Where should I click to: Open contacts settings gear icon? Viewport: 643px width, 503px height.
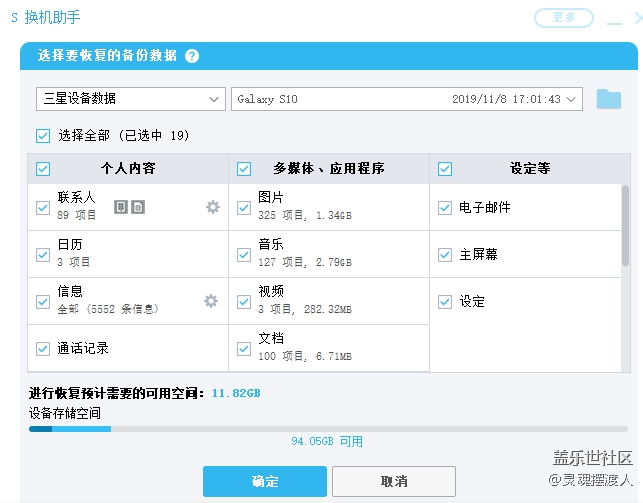point(211,207)
